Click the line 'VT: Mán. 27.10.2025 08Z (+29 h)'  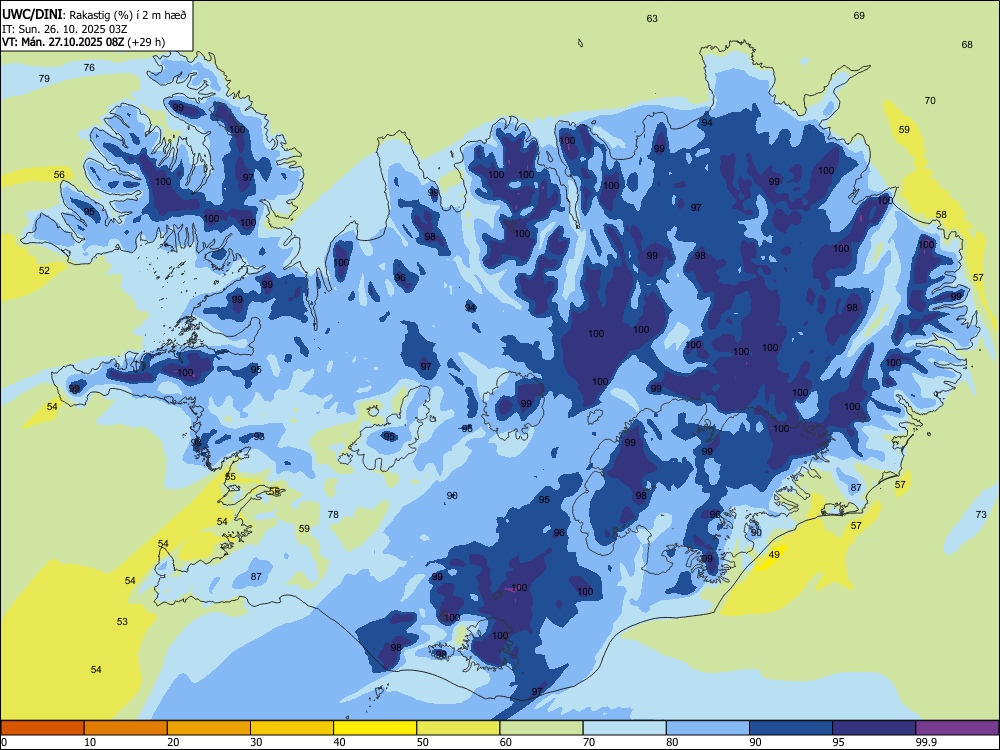click(84, 42)
